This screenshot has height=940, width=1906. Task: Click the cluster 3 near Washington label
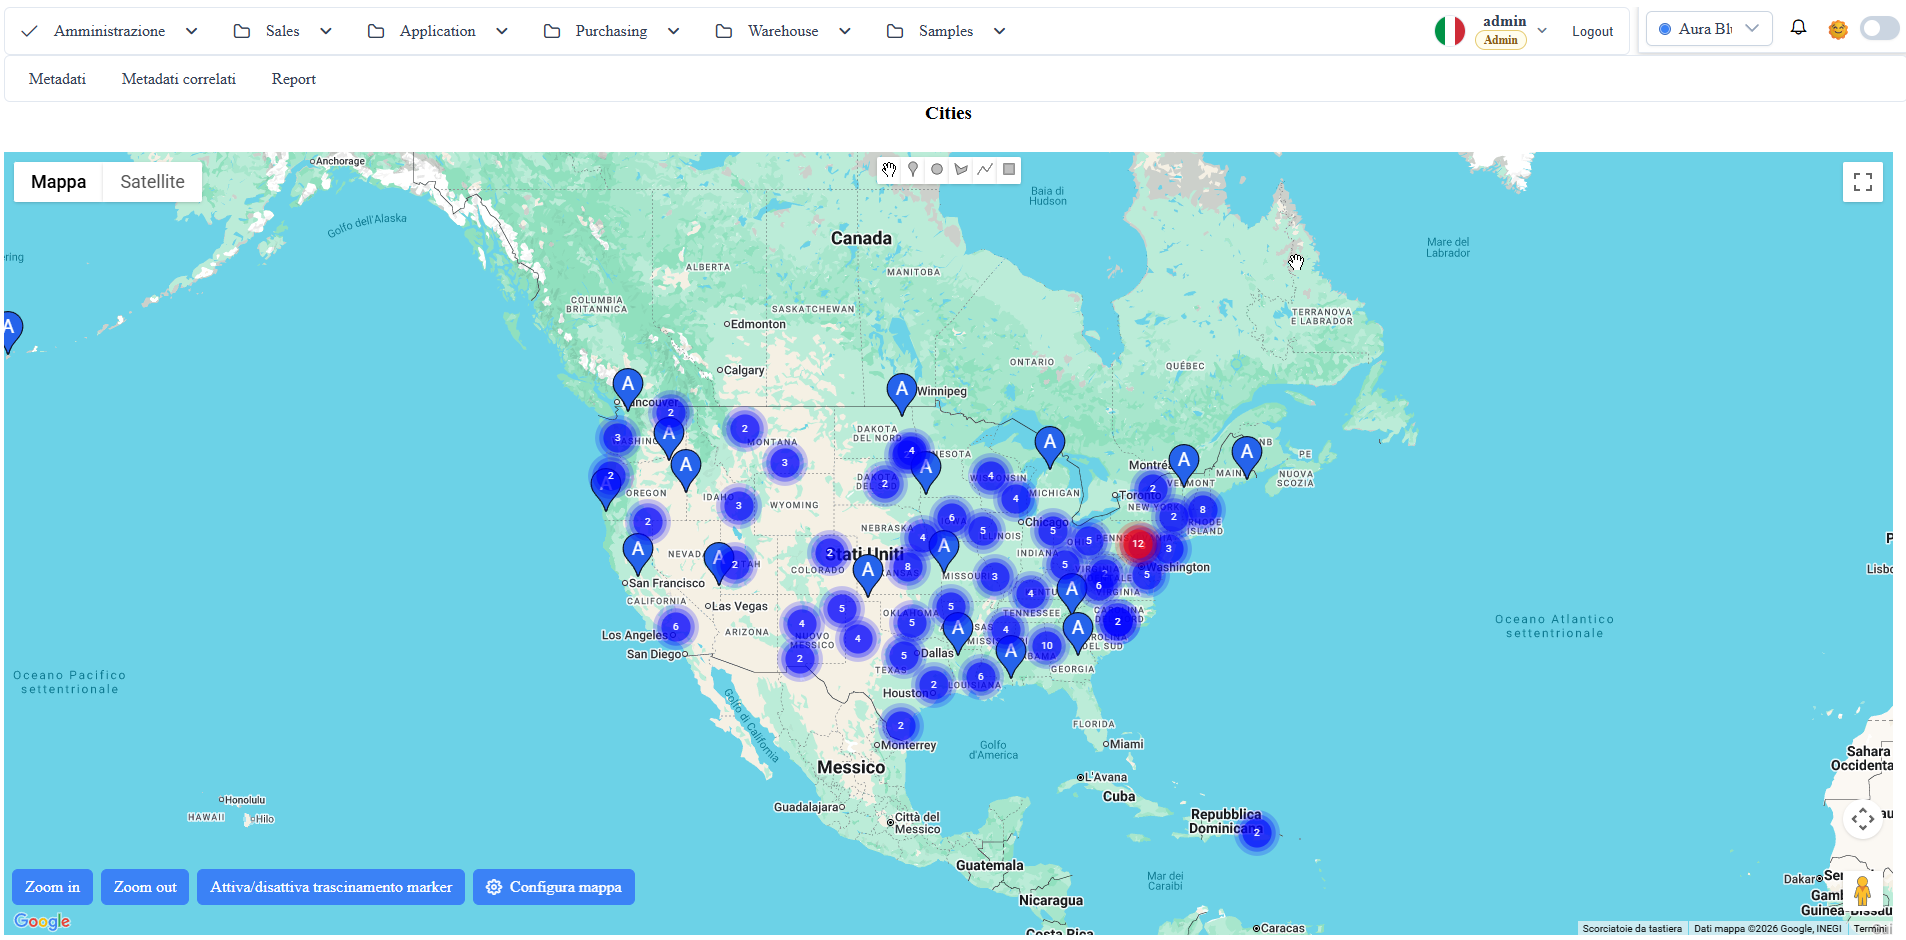(x=1168, y=549)
